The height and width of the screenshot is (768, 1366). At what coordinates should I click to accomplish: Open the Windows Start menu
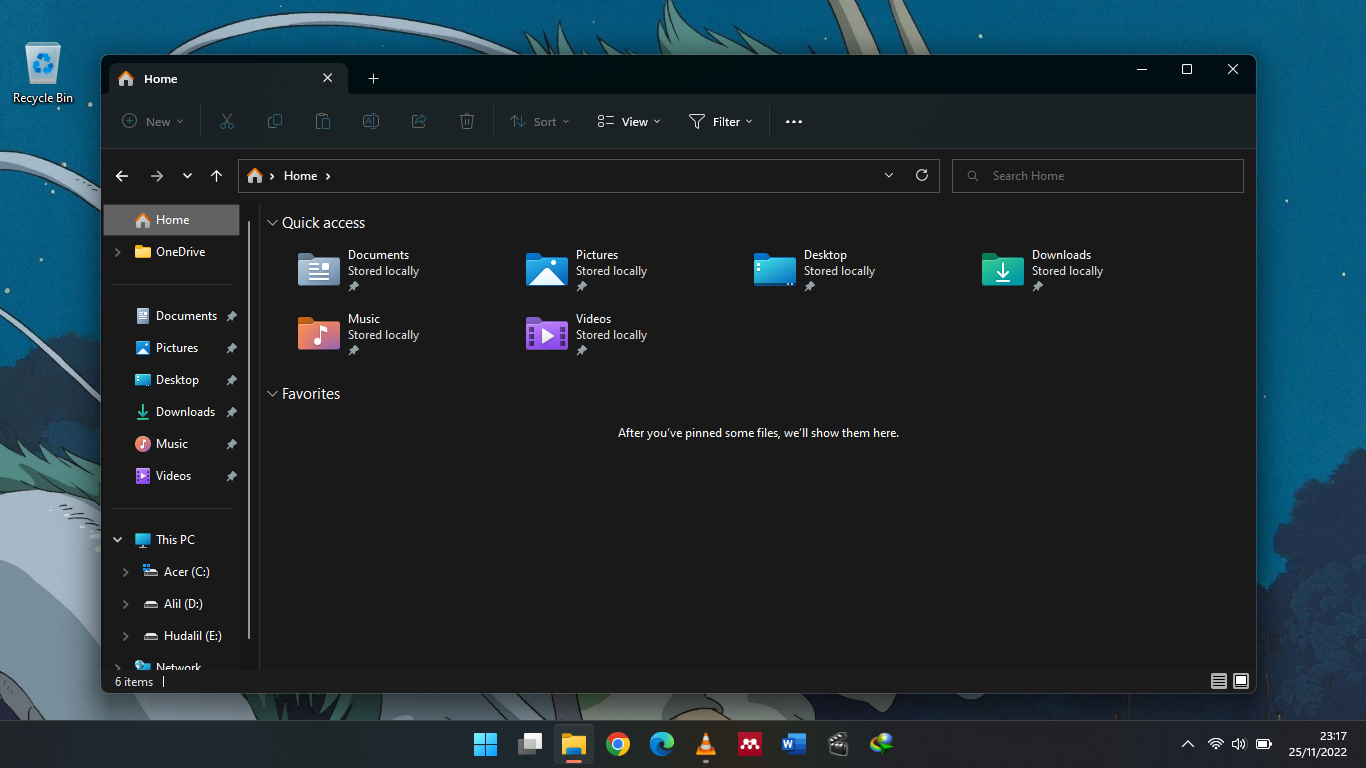pos(485,744)
